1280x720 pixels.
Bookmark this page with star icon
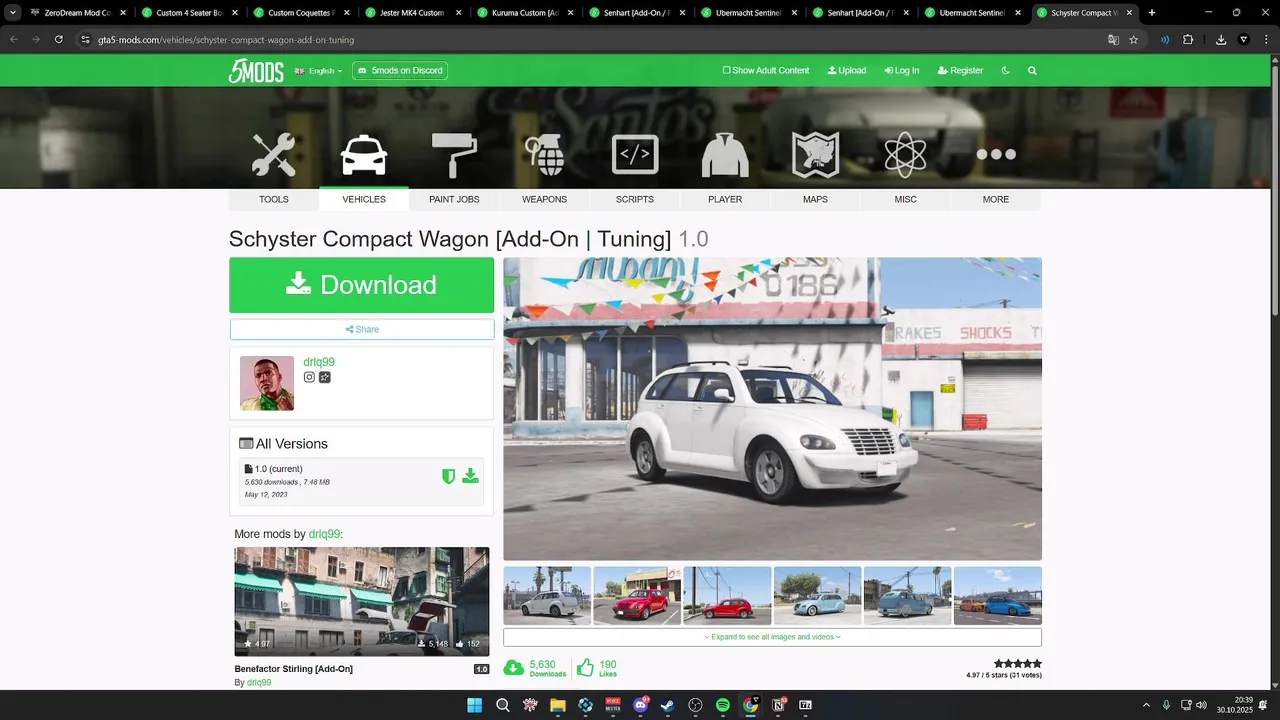[x=1133, y=39]
